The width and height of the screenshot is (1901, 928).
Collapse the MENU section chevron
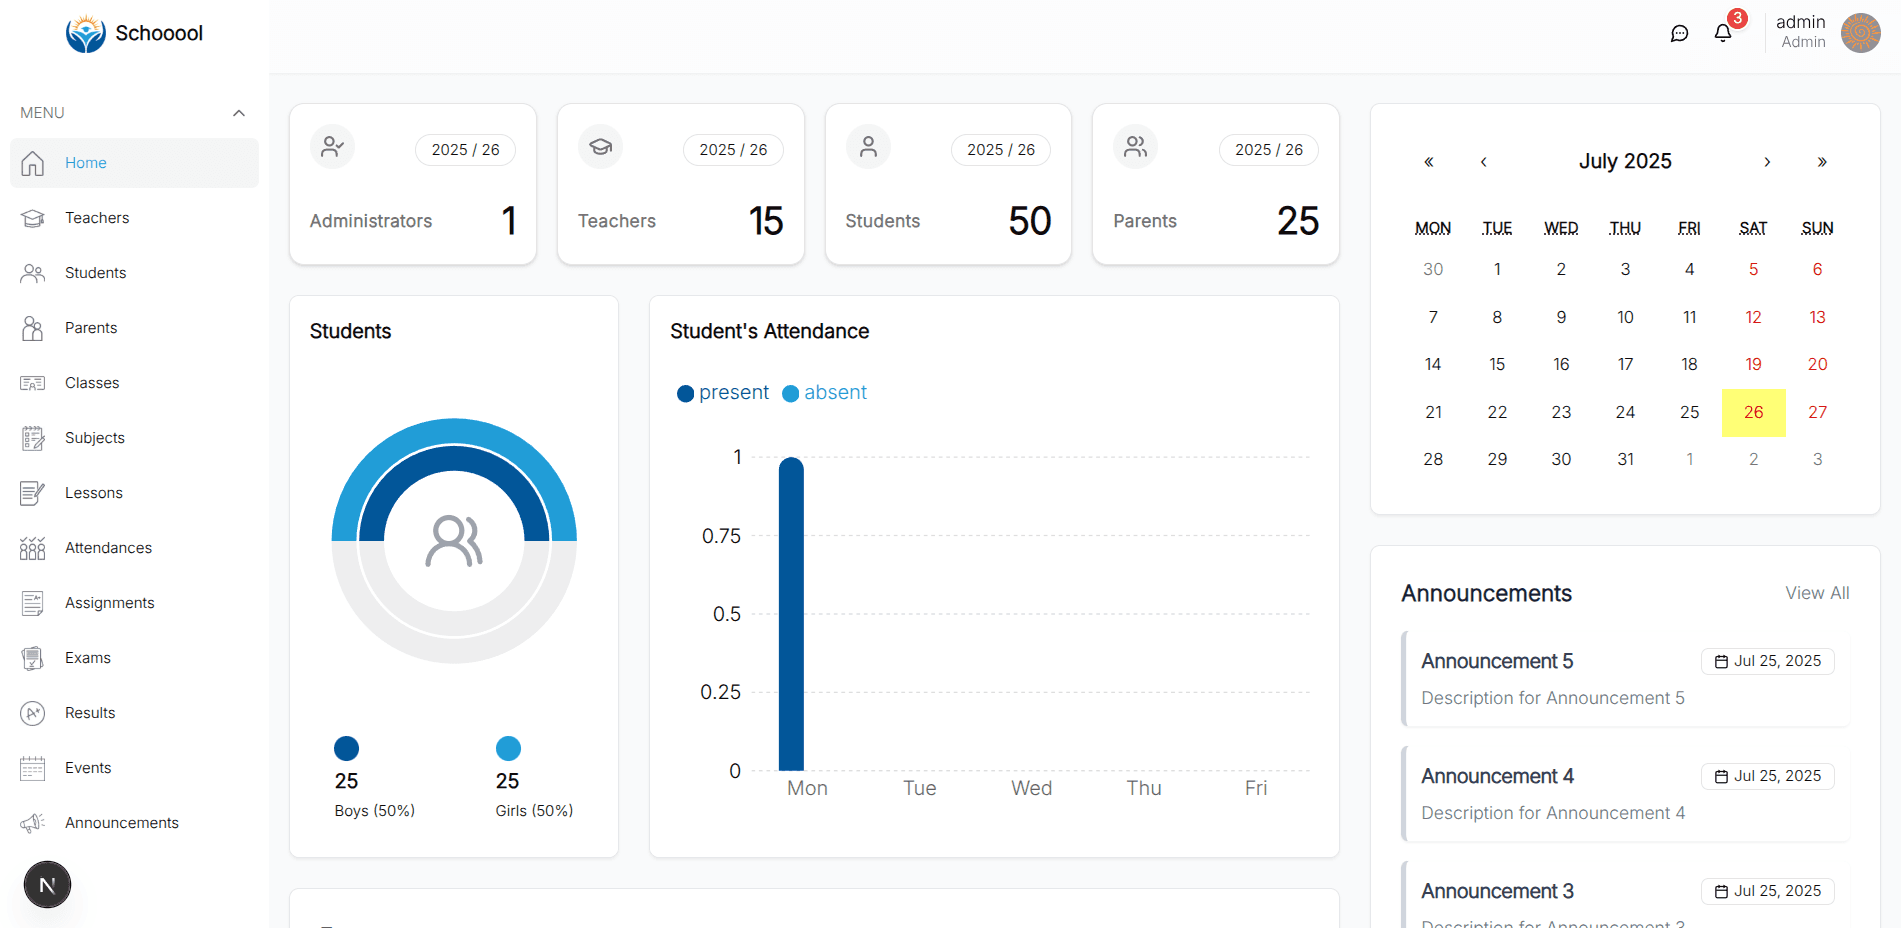coord(238,112)
